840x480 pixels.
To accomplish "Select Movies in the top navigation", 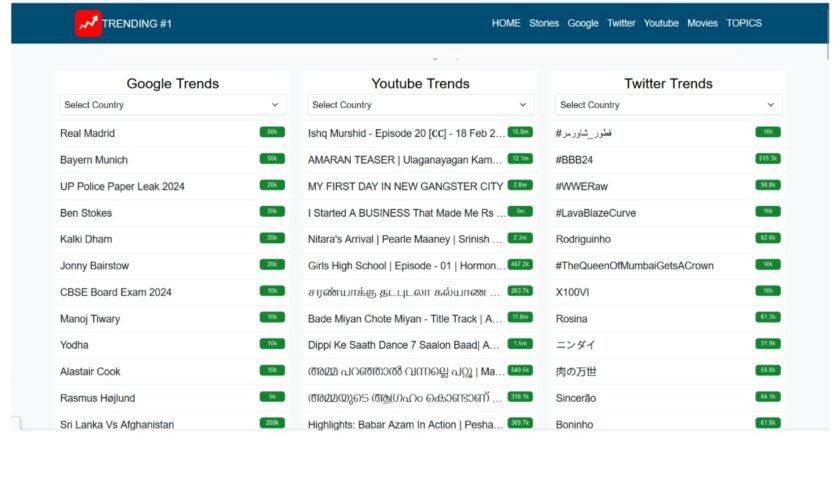I will 702,23.
